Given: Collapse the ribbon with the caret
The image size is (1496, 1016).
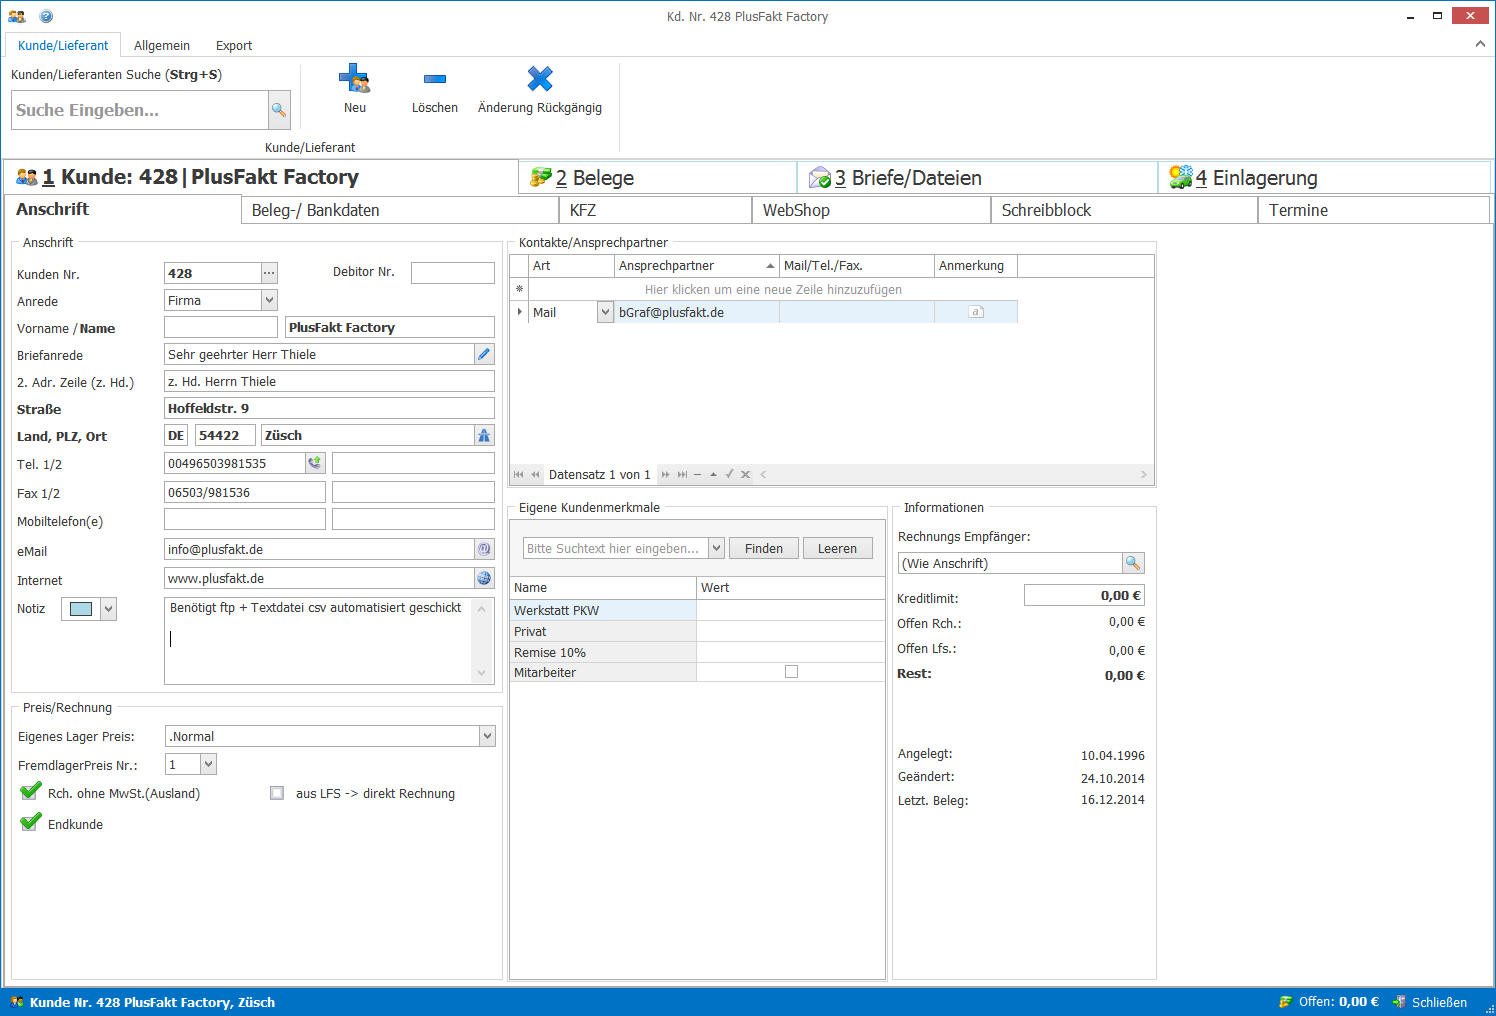Looking at the screenshot, I should (1480, 44).
